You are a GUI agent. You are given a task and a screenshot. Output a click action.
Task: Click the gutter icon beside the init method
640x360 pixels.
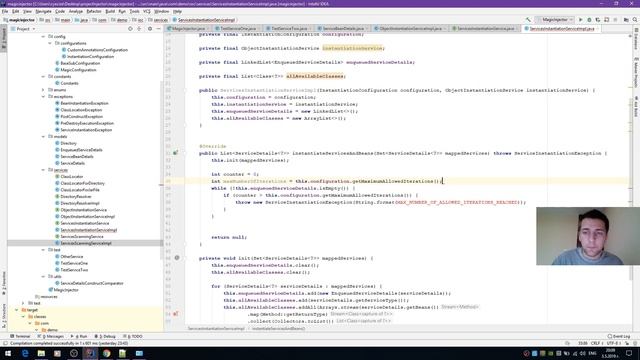pyautogui.click(x=177, y=258)
